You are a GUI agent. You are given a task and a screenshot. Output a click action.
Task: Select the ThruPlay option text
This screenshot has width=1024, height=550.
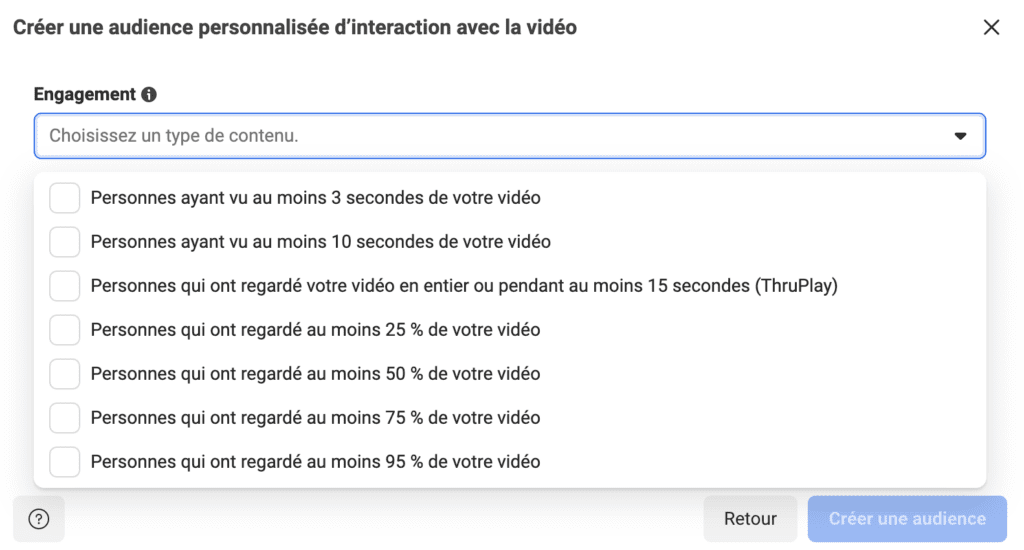click(x=463, y=286)
